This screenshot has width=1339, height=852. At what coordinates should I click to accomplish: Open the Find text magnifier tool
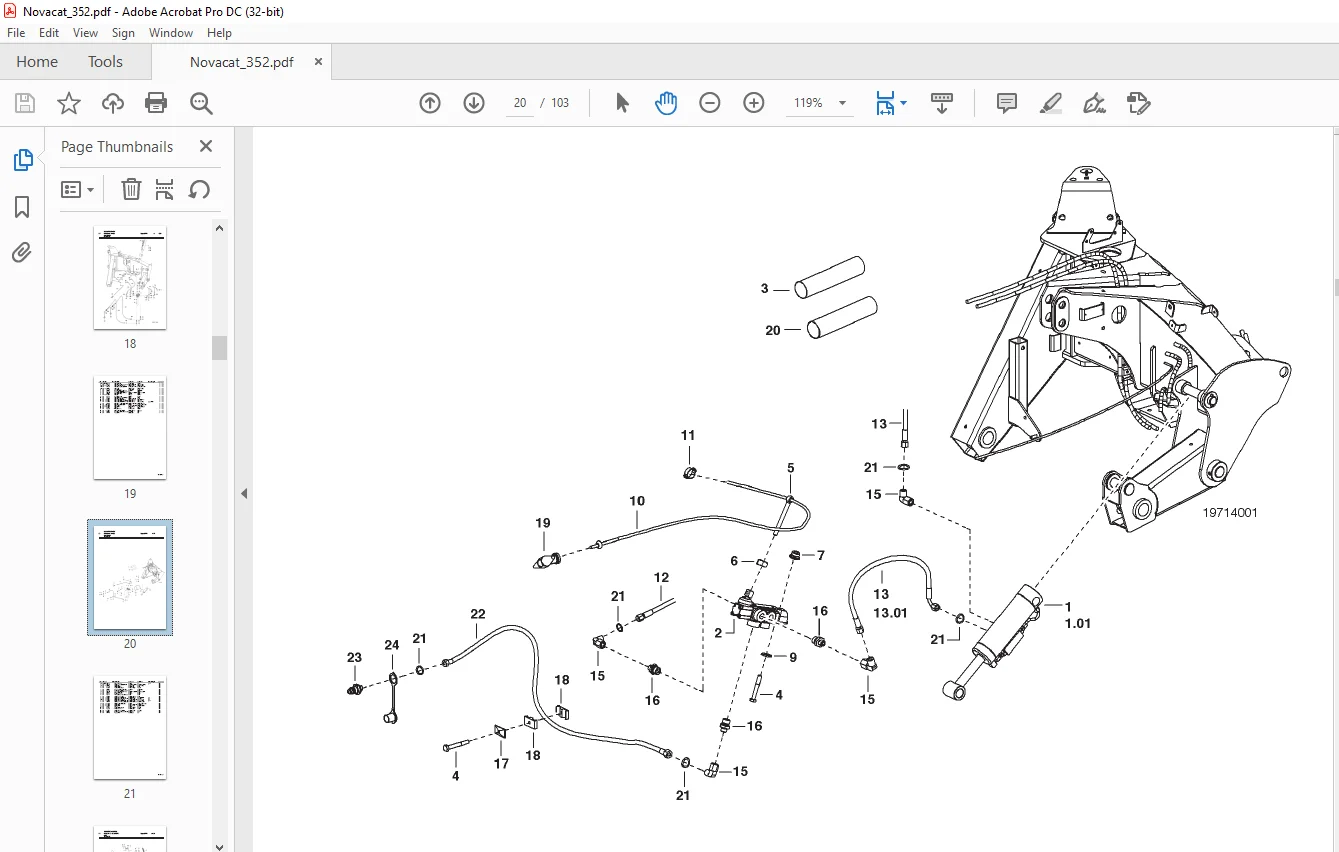point(201,103)
